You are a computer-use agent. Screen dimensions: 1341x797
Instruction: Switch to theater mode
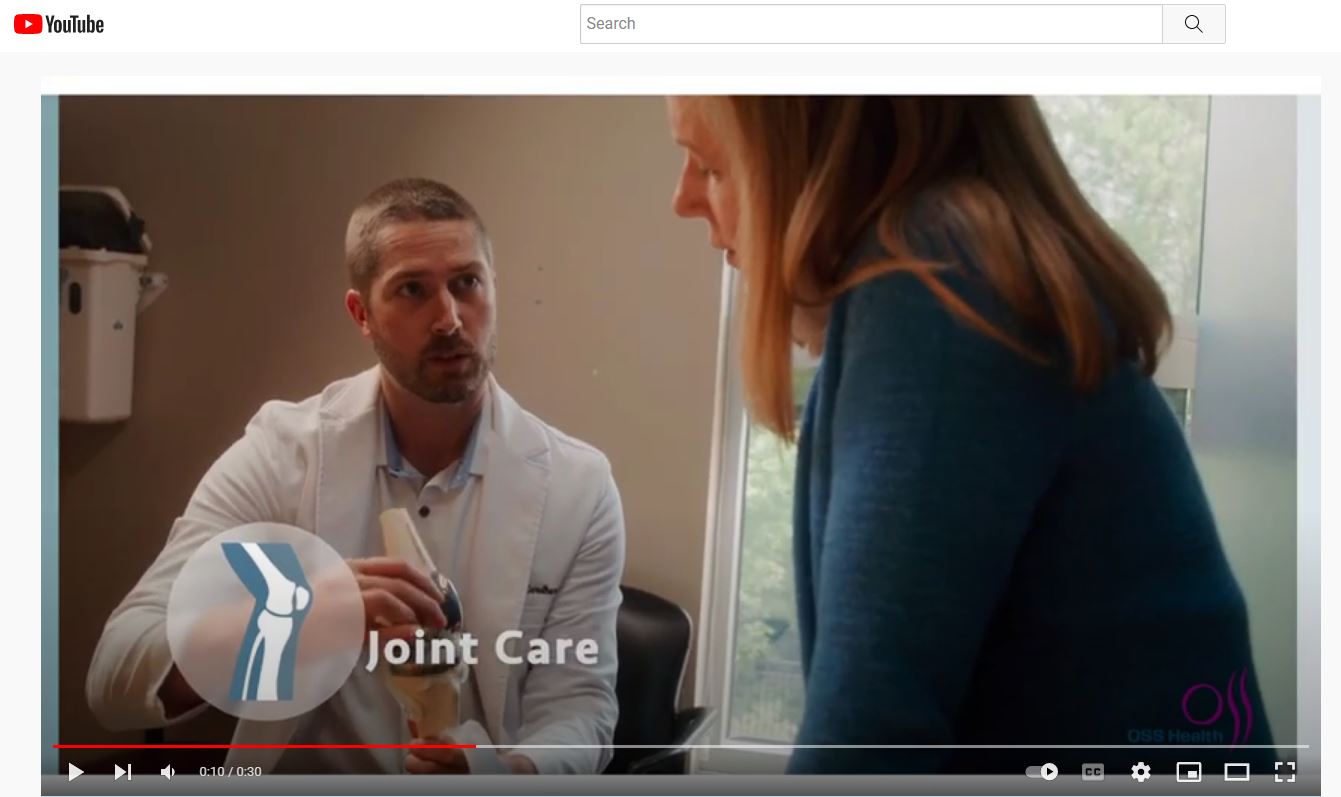(1237, 772)
